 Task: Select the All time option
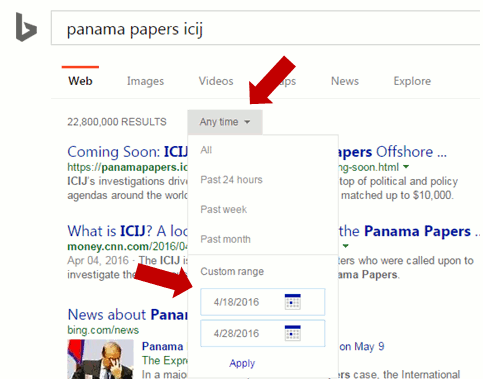(x=206, y=150)
